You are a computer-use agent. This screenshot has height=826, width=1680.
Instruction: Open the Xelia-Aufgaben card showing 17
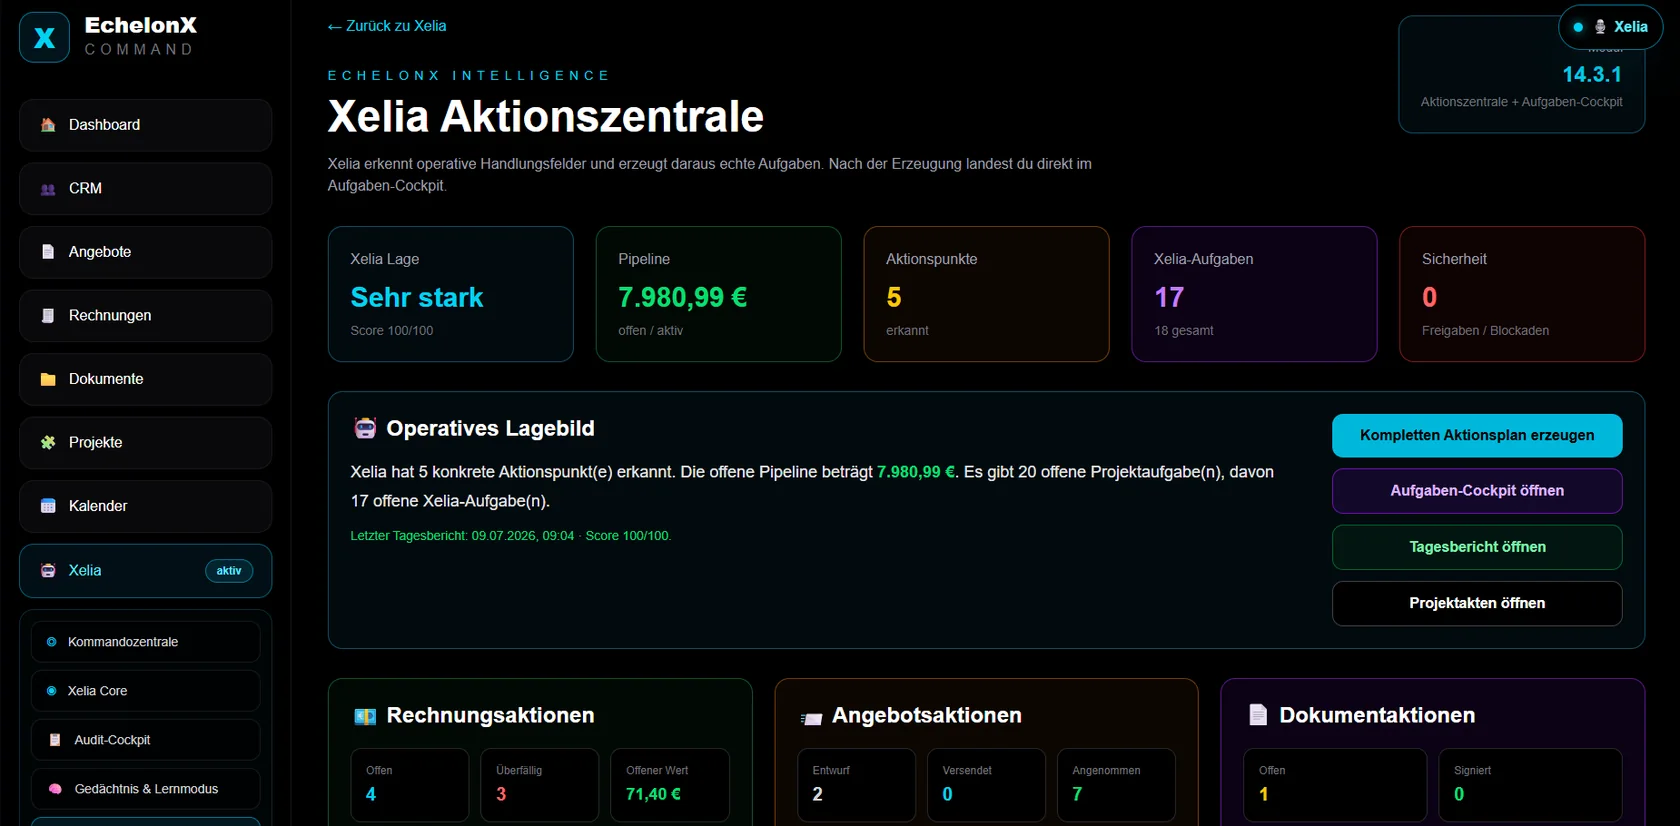point(1254,294)
